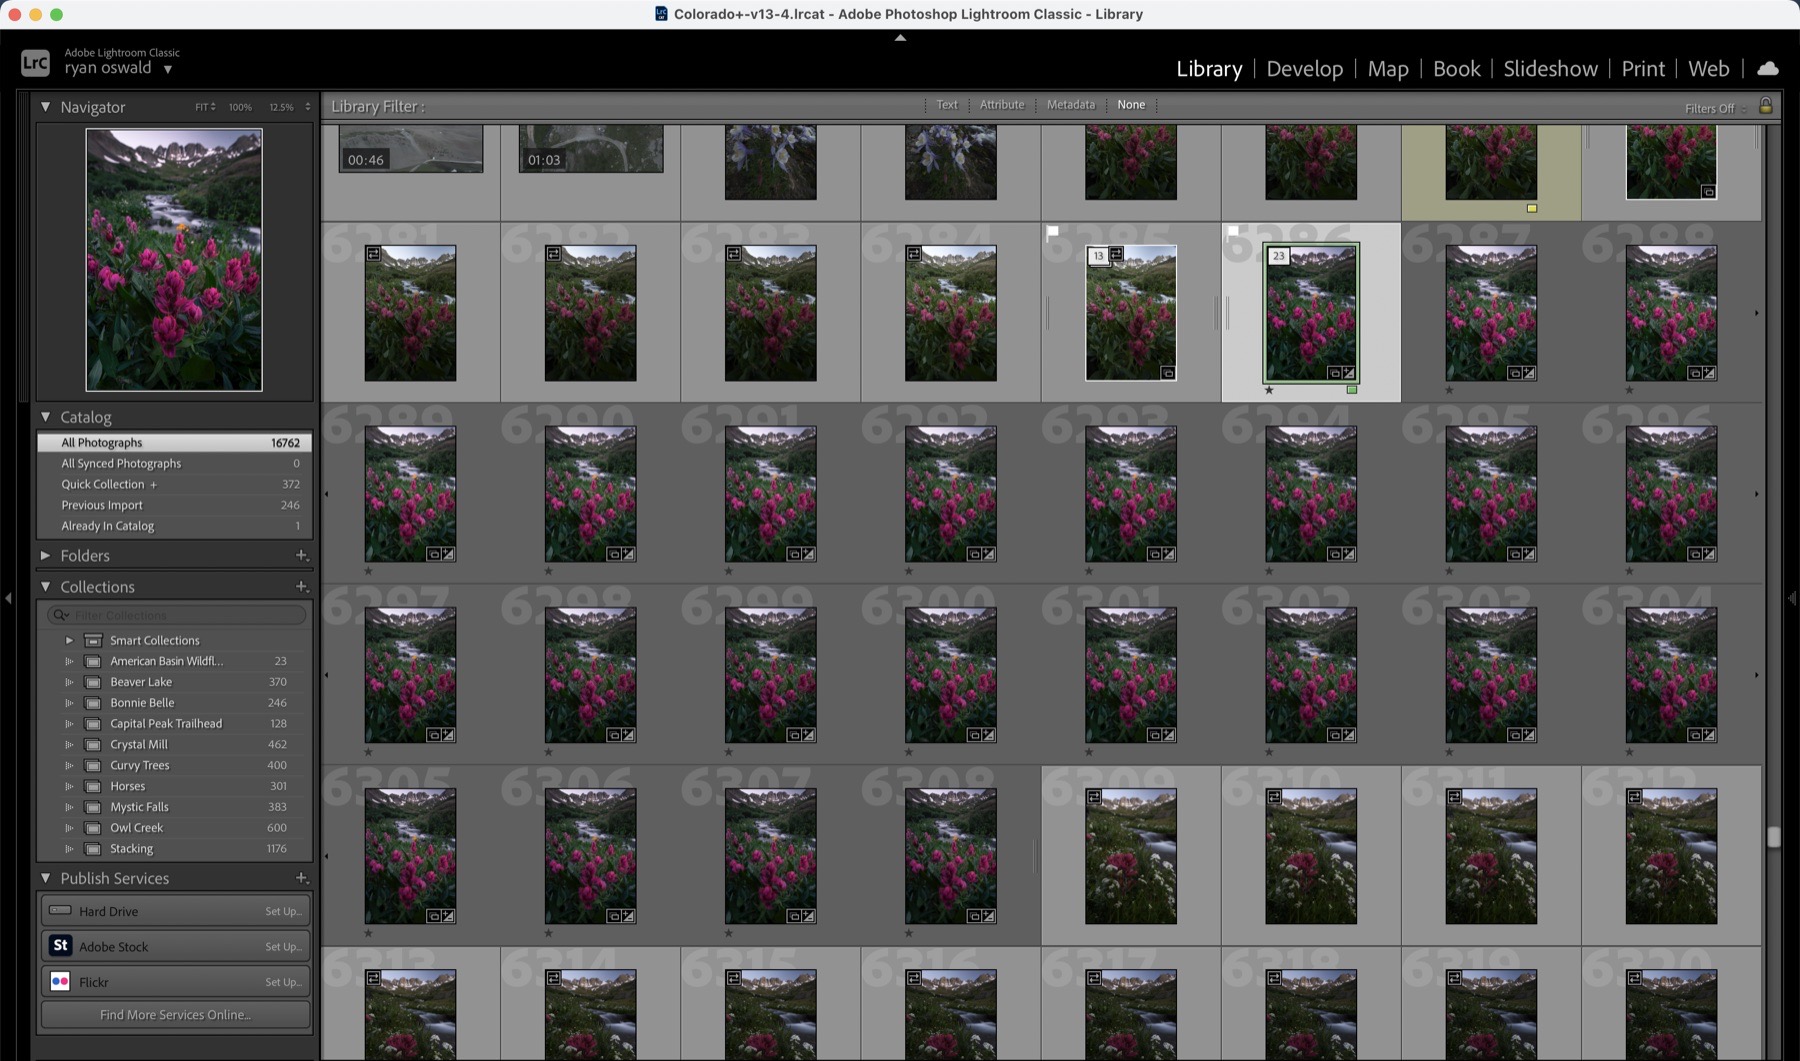Image resolution: width=1800 pixels, height=1061 pixels.
Task: Click the Lrc application logo
Action: pos(35,63)
